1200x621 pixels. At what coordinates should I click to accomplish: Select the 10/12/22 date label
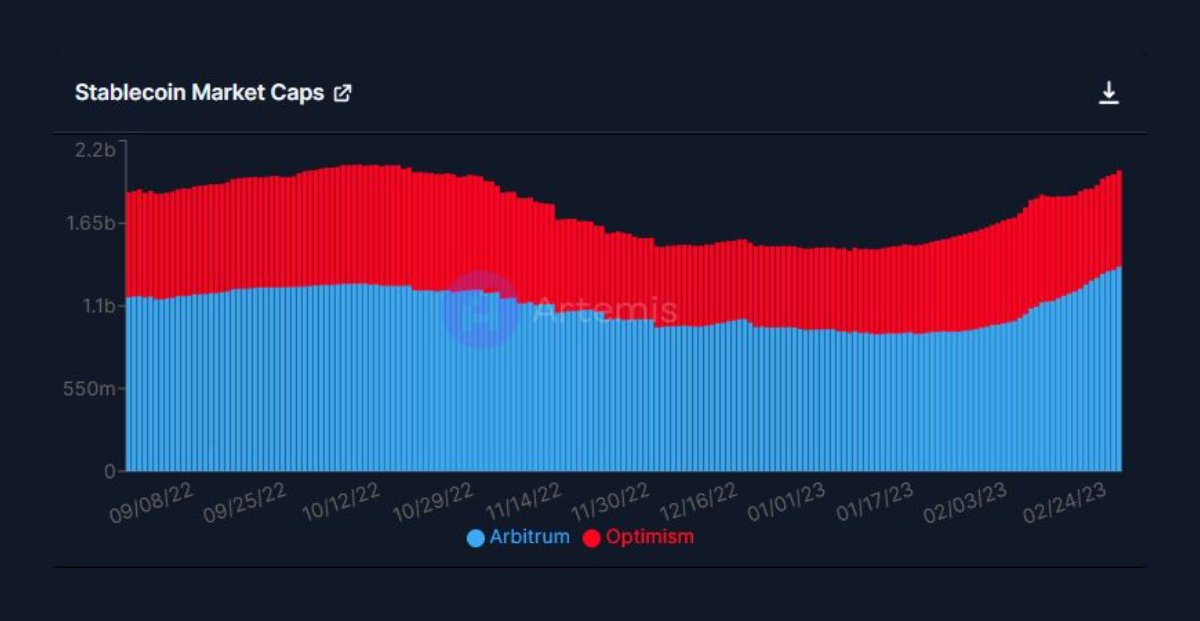click(x=341, y=500)
